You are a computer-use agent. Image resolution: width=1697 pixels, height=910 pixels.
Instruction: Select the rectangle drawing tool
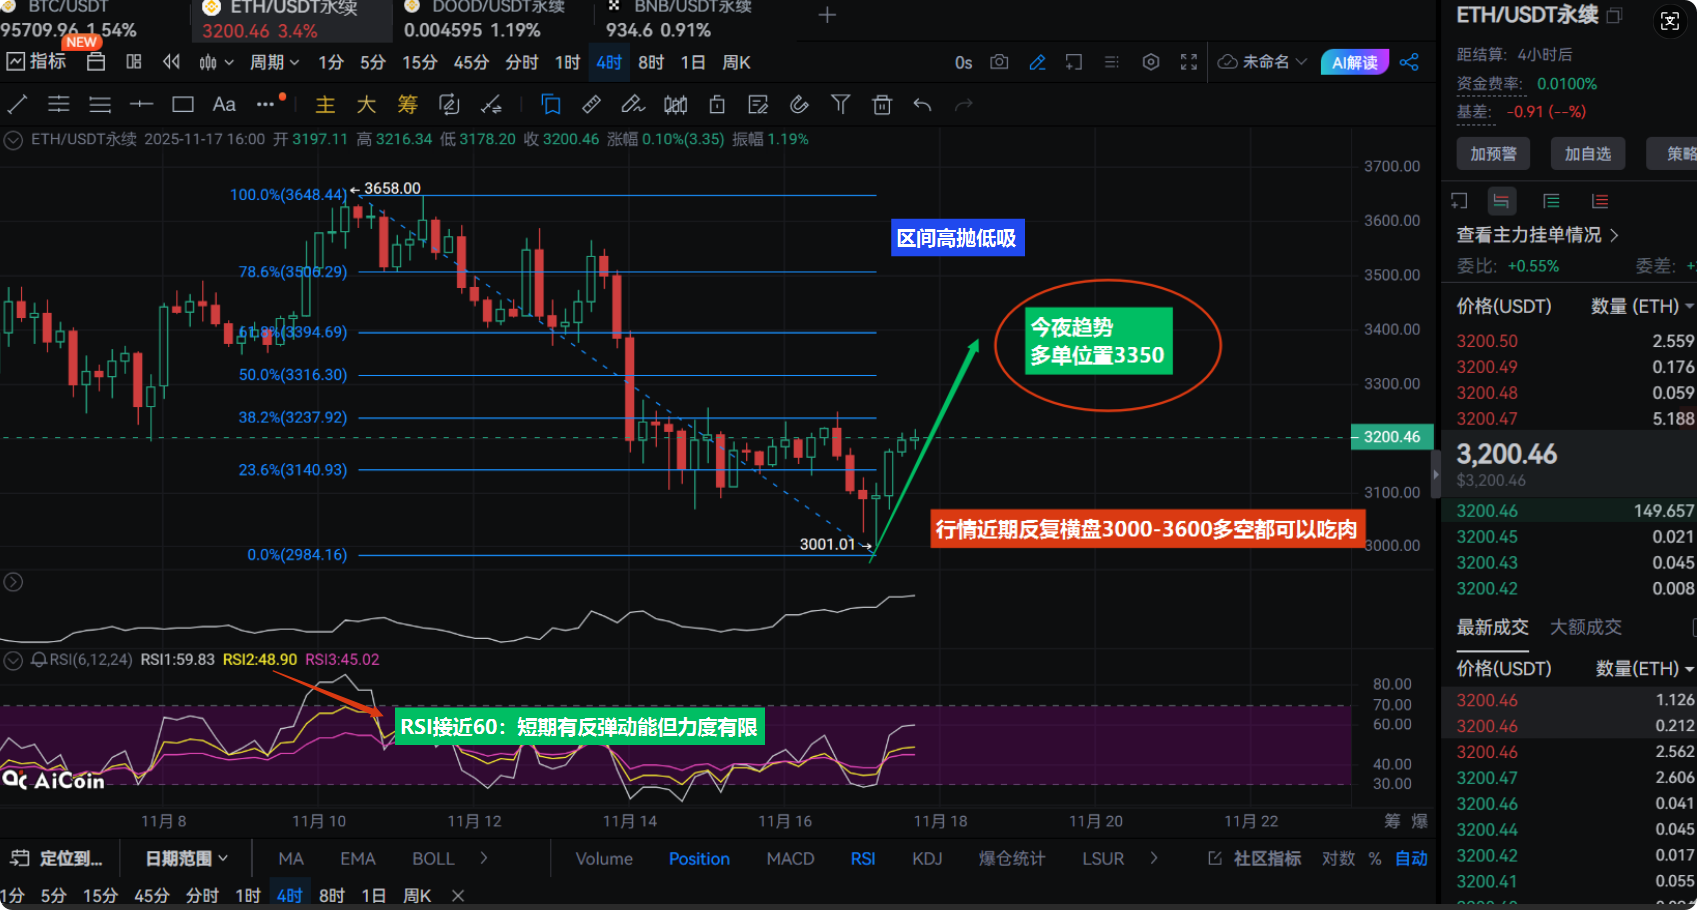point(182,104)
